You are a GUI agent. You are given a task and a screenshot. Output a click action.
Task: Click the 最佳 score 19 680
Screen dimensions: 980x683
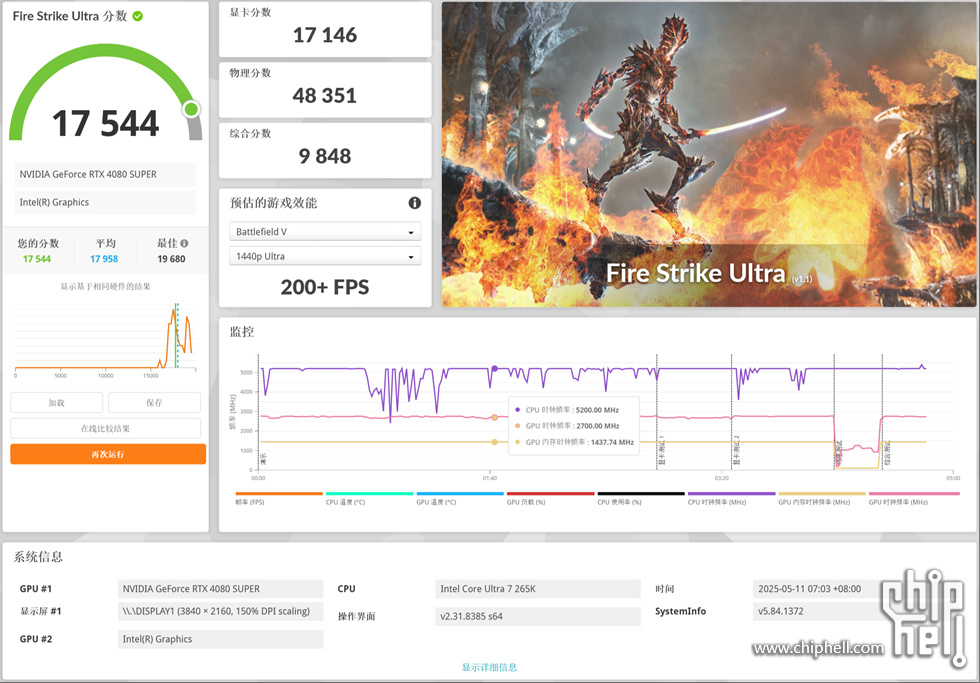coord(171,259)
